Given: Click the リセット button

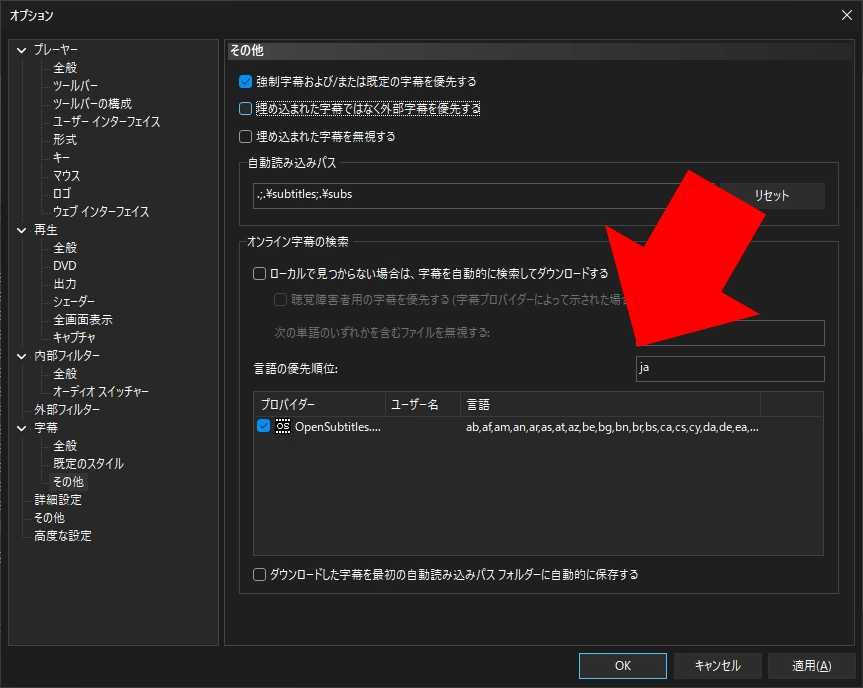Looking at the screenshot, I should pyautogui.click(x=772, y=195).
